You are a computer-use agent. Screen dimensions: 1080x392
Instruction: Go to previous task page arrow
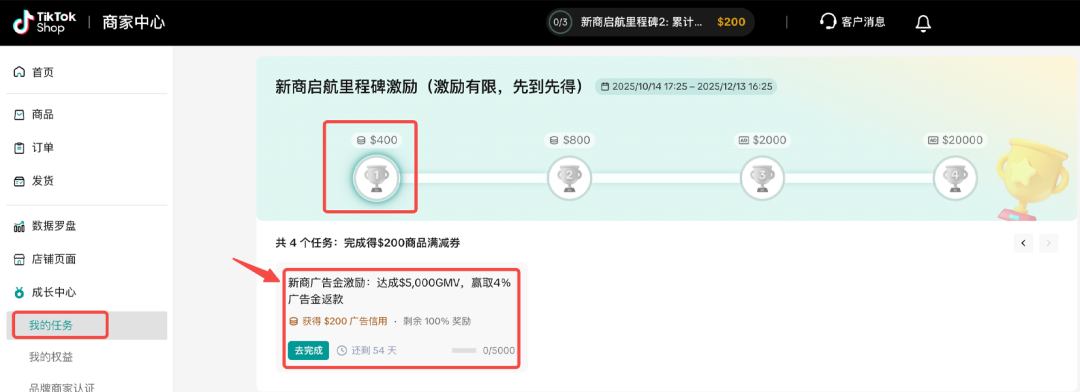pos(1023,243)
